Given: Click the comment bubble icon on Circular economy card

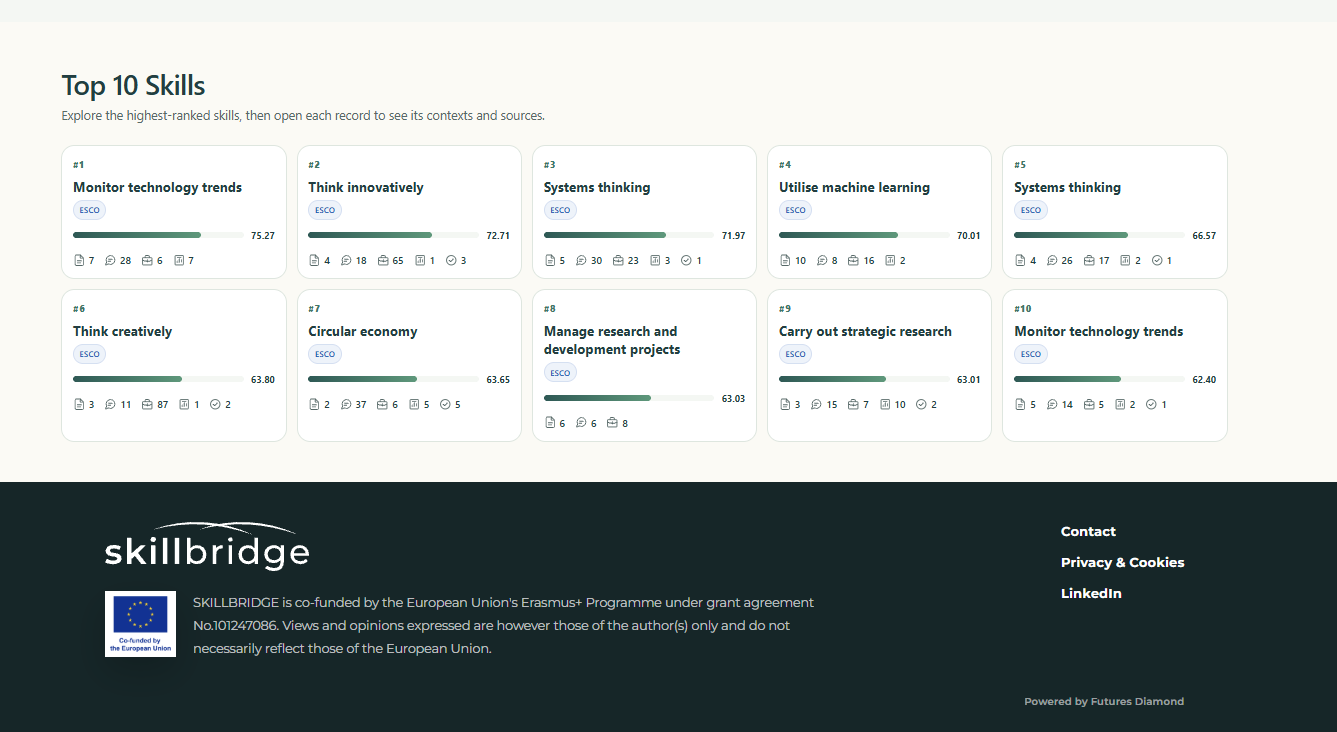Looking at the screenshot, I should point(346,404).
